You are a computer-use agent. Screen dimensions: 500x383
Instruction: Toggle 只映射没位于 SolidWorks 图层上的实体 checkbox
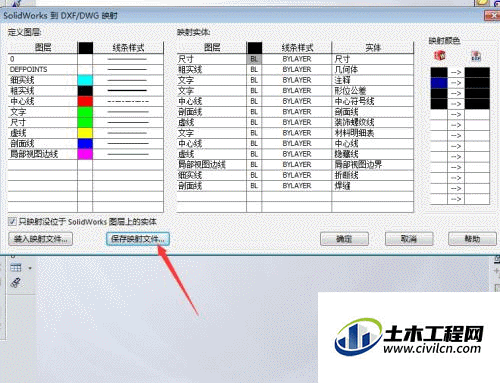click(12, 221)
